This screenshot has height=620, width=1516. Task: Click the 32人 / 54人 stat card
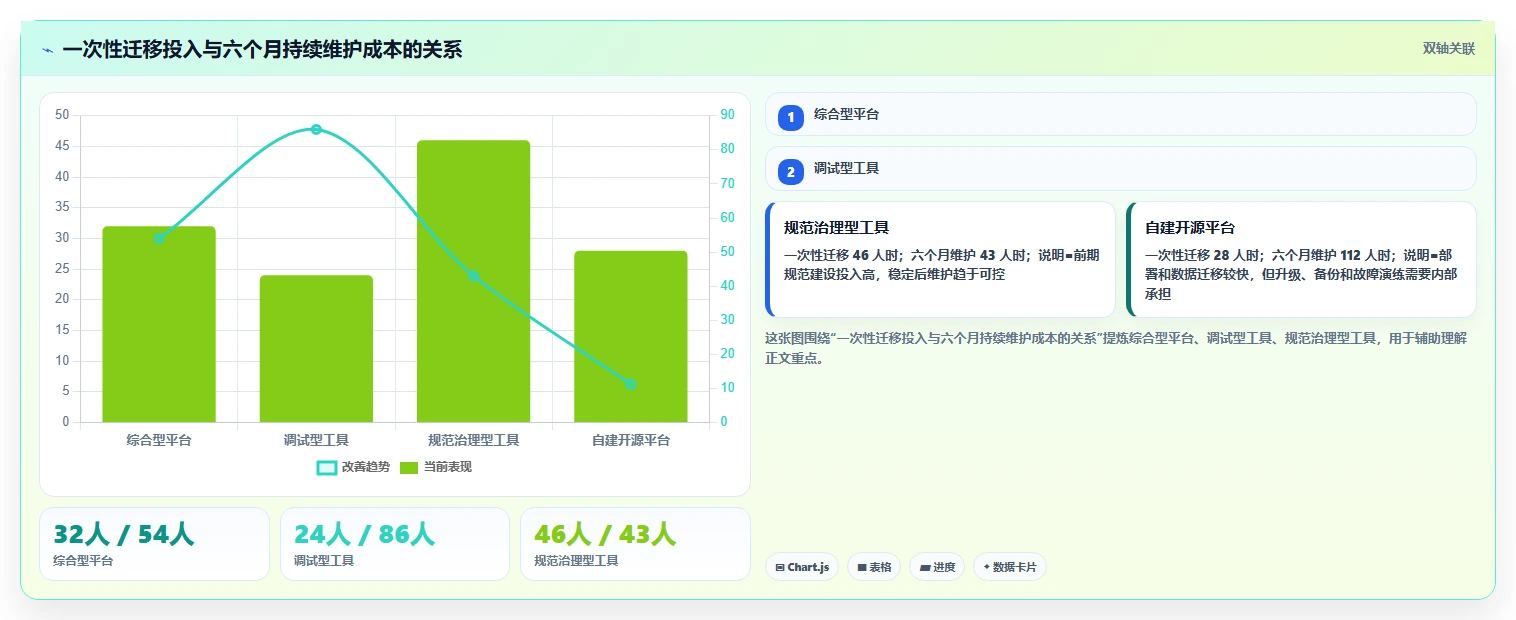(154, 544)
